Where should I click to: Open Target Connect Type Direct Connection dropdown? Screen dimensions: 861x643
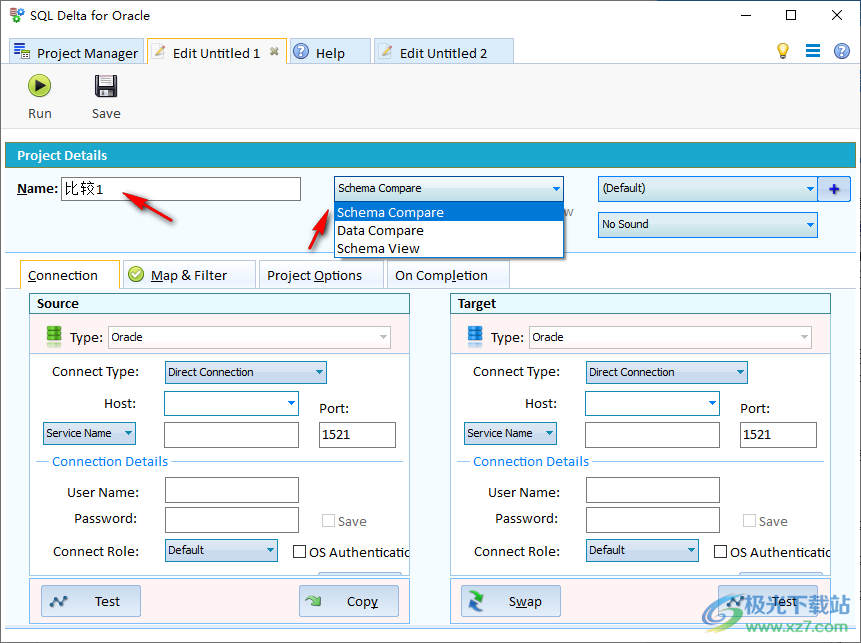667,372
